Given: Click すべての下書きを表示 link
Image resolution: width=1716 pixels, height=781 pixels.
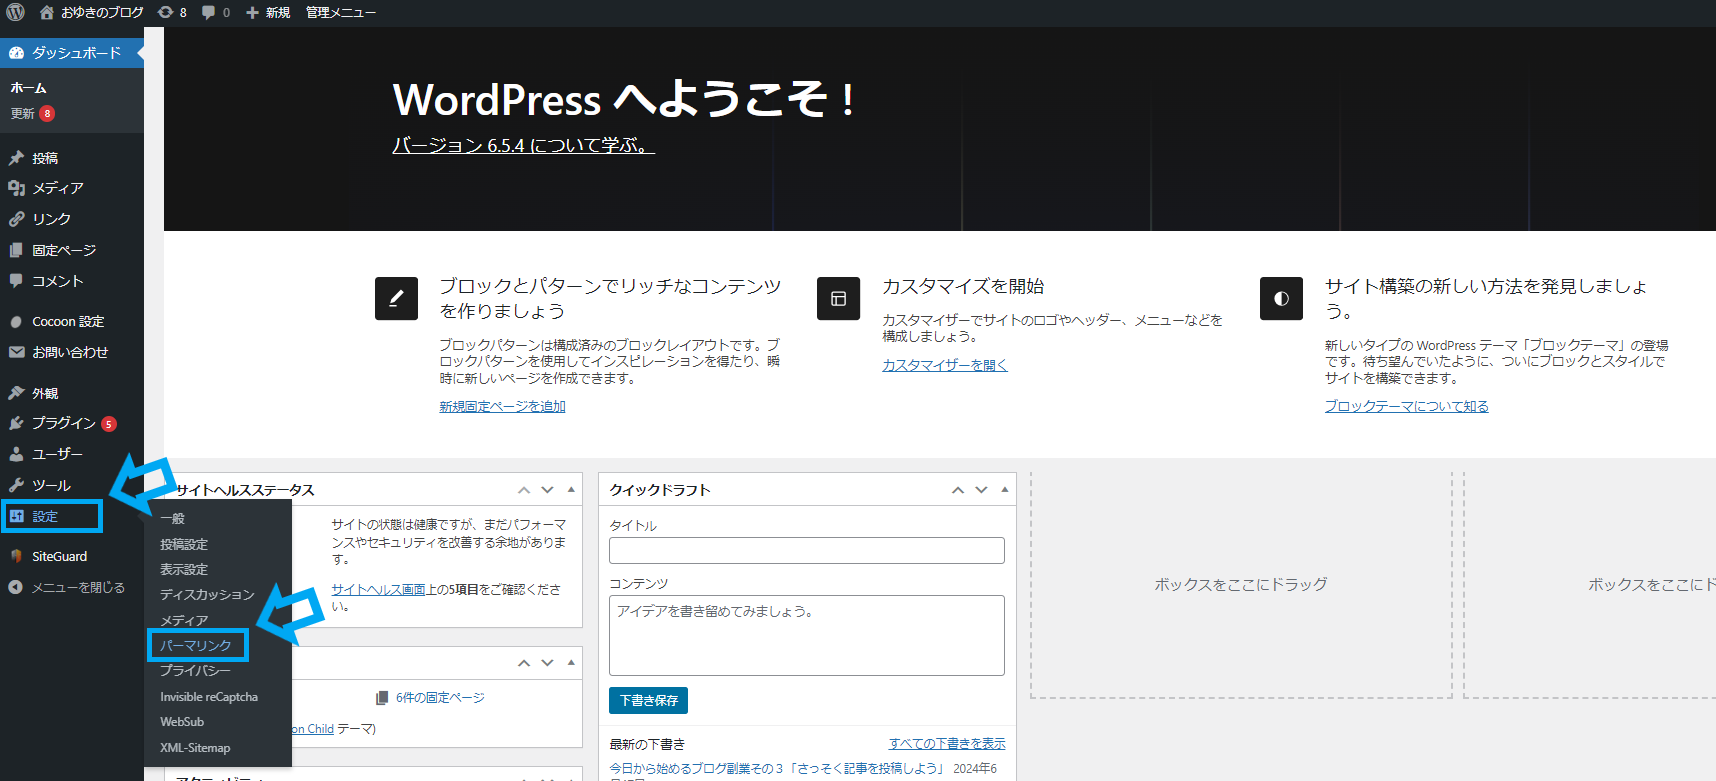Looking at the screenshot, I should (947, 744).
